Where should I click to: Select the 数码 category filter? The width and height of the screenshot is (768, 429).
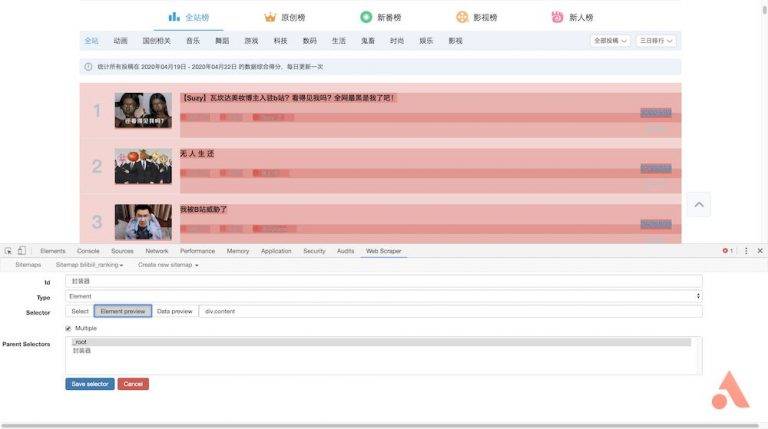[x=310, y=41]
